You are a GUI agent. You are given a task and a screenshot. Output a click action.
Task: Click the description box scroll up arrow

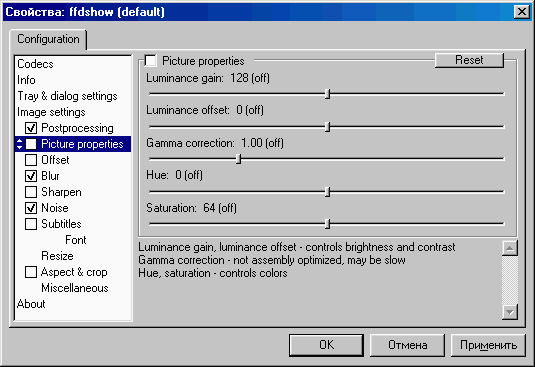510,248
